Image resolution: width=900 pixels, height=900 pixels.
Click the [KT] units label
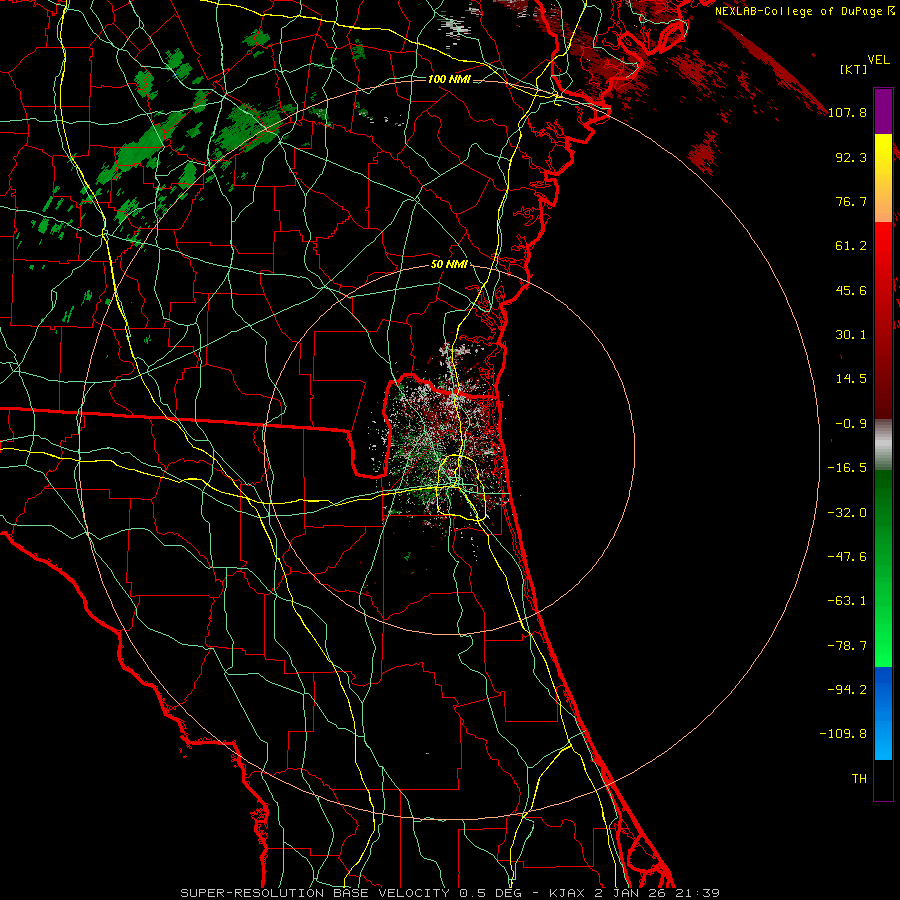tap(854, 69)
